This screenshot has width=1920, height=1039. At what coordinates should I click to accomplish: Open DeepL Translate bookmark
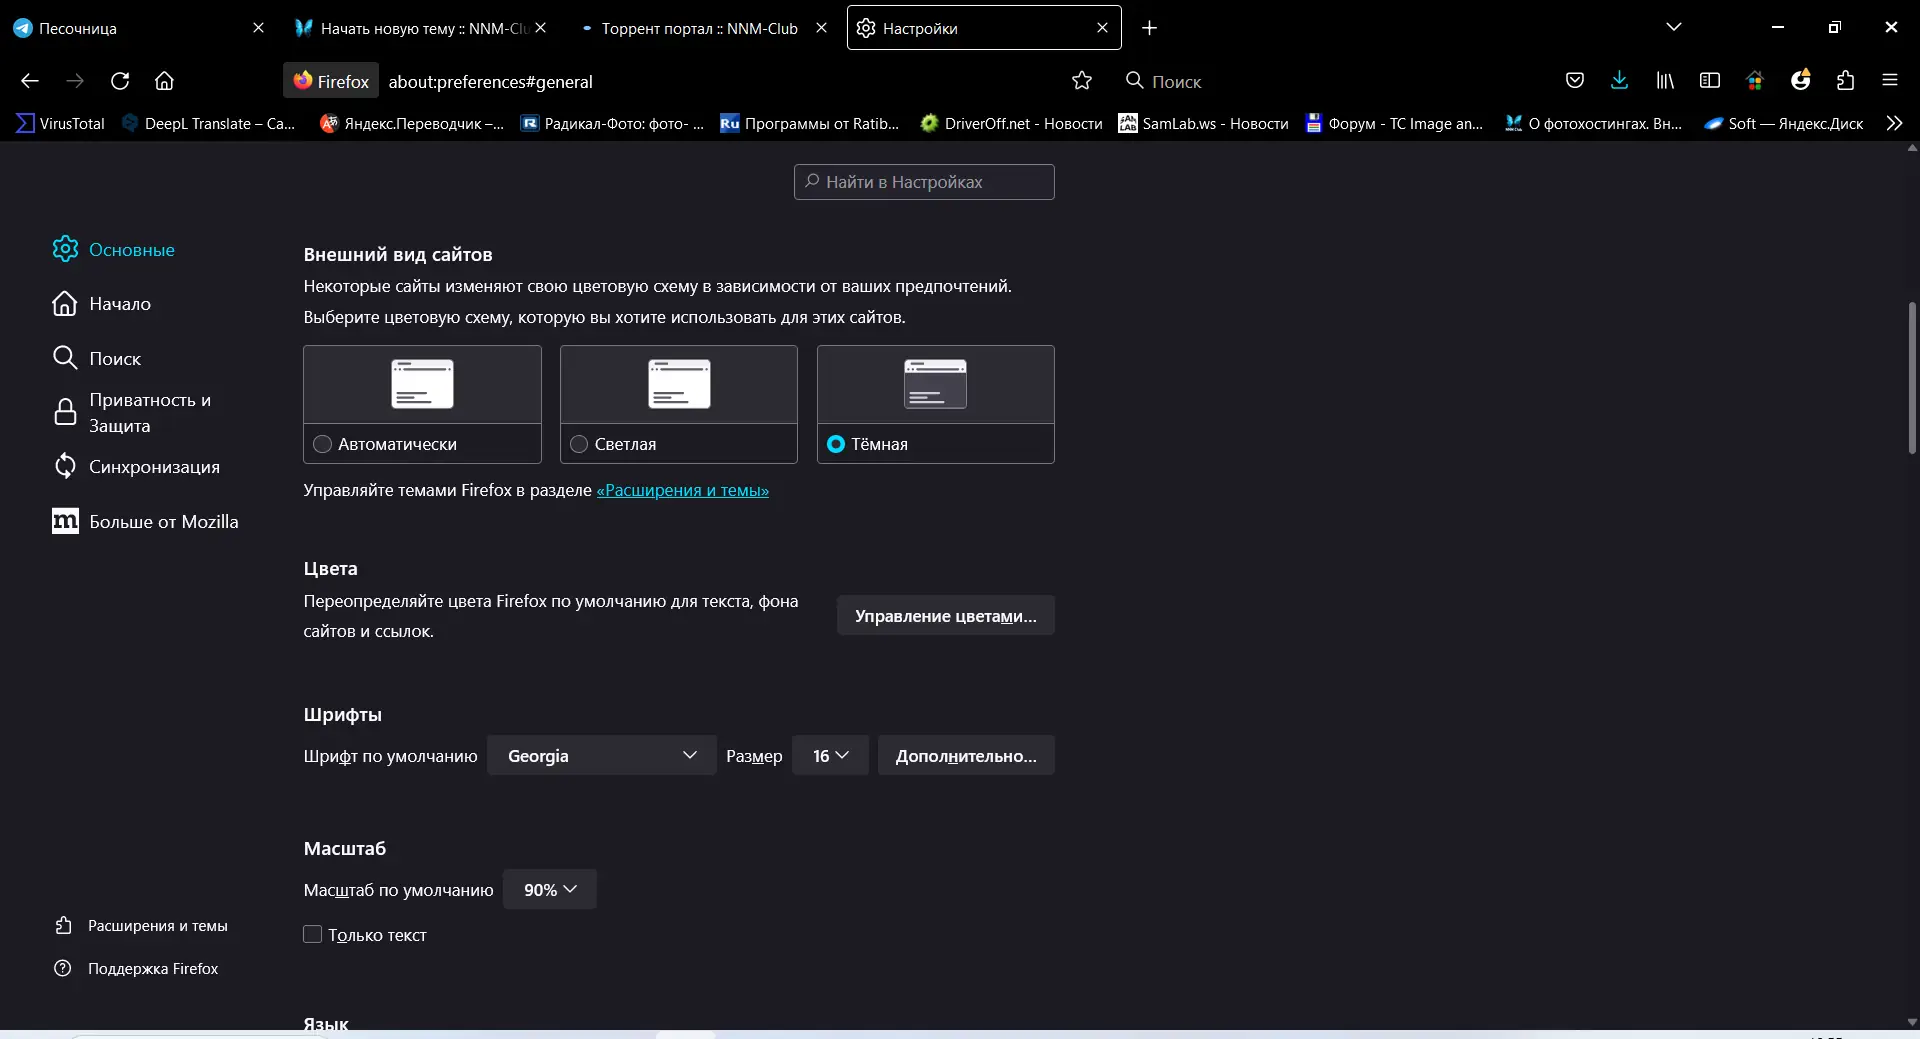(x=208, y=123)
